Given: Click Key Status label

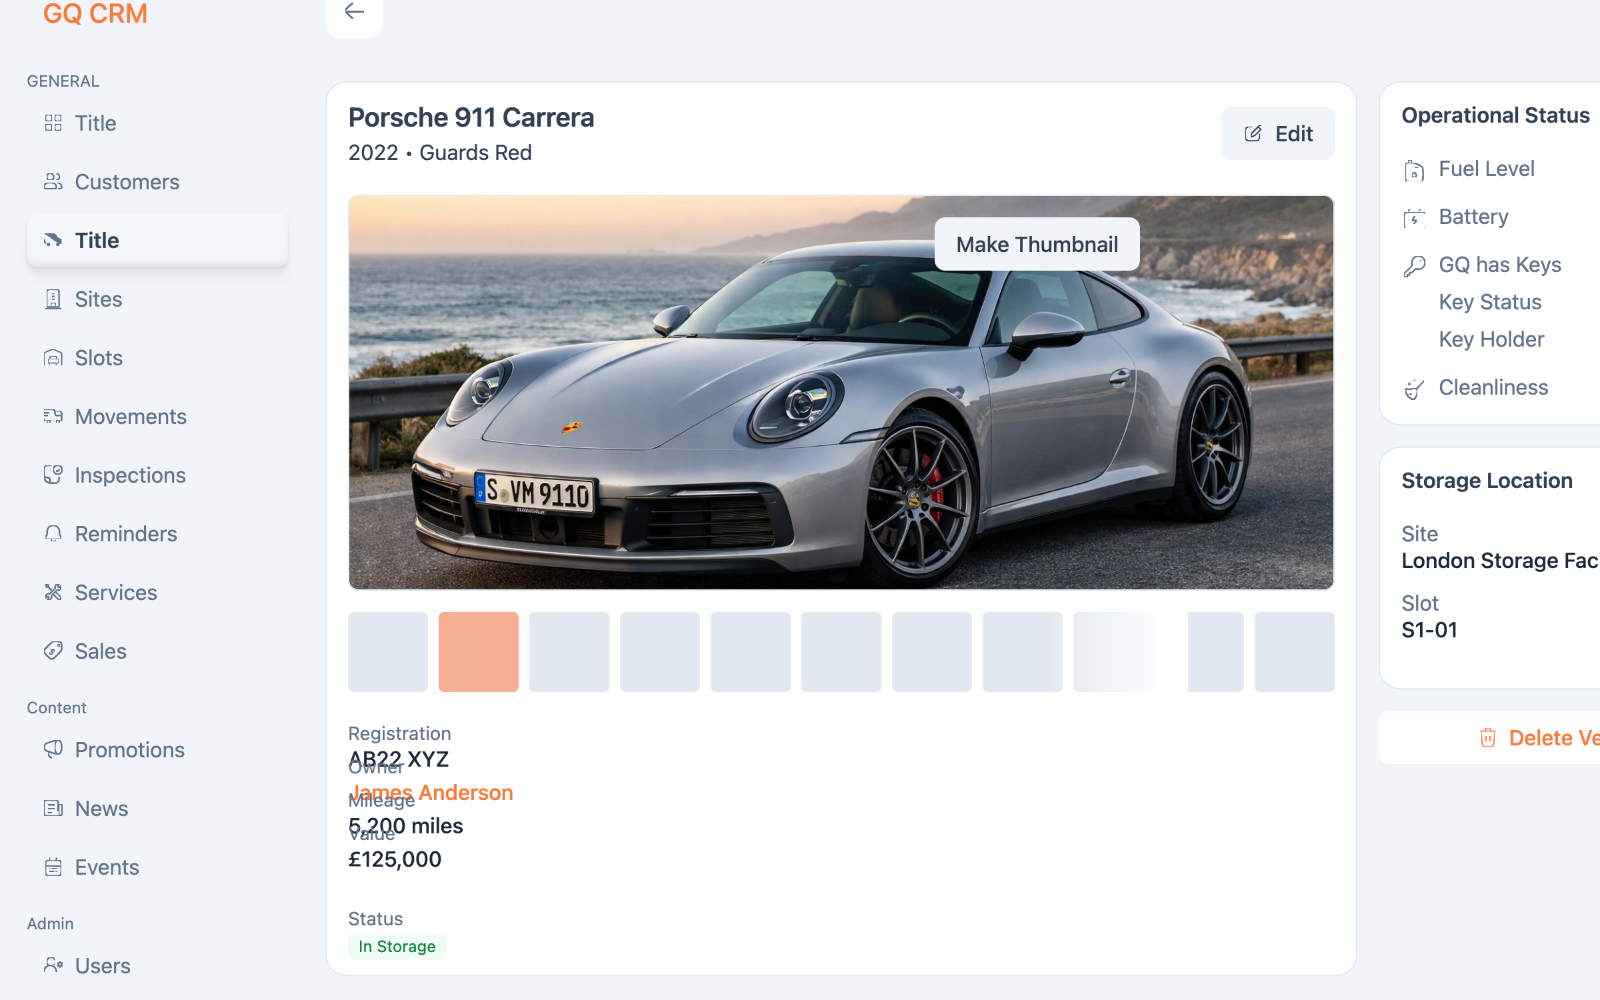Looking at the screenshot, I should point(1490,302).
